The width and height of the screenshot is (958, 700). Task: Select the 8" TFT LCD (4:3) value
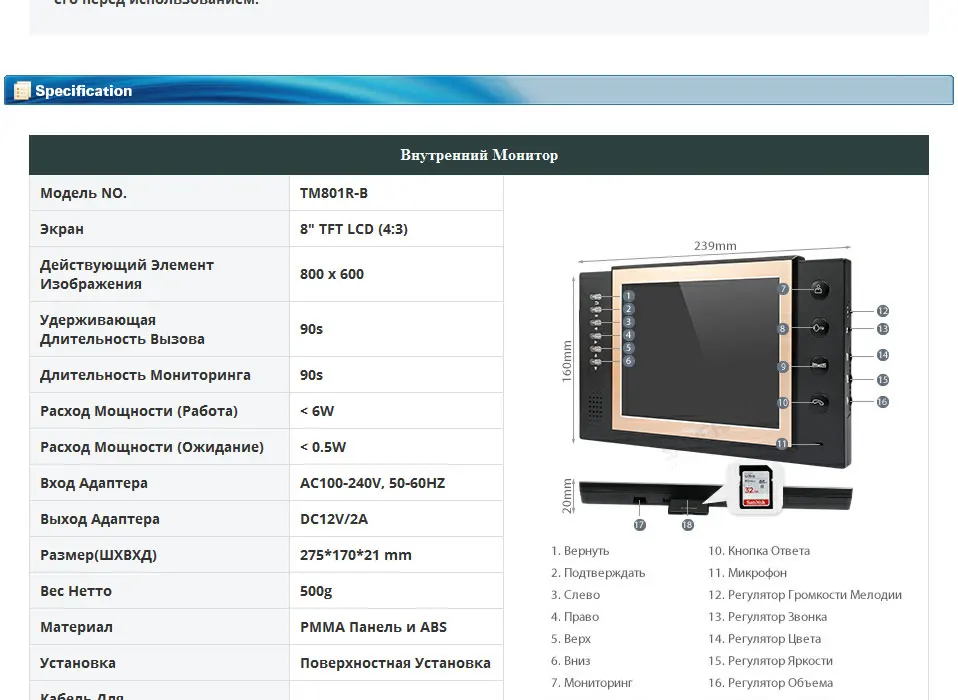tap(354, 229)
